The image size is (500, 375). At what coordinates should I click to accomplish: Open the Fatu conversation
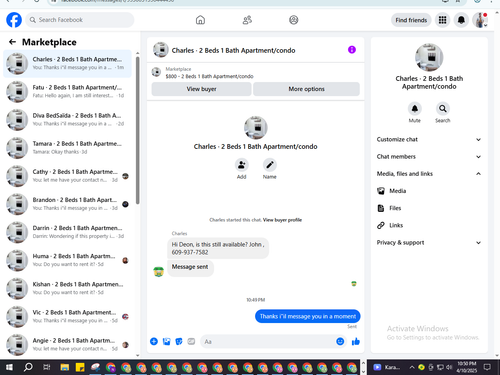[67, 91]
